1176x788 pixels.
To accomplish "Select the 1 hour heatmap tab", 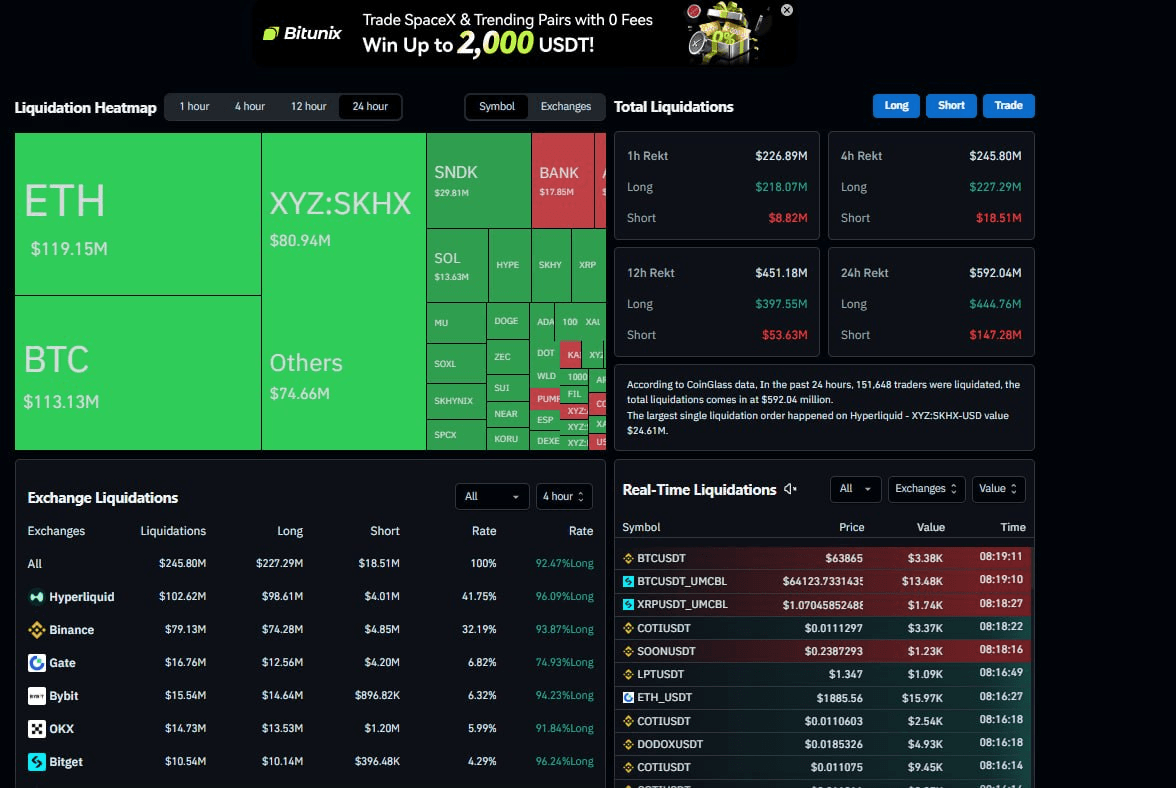I will (x=194, y=106).
